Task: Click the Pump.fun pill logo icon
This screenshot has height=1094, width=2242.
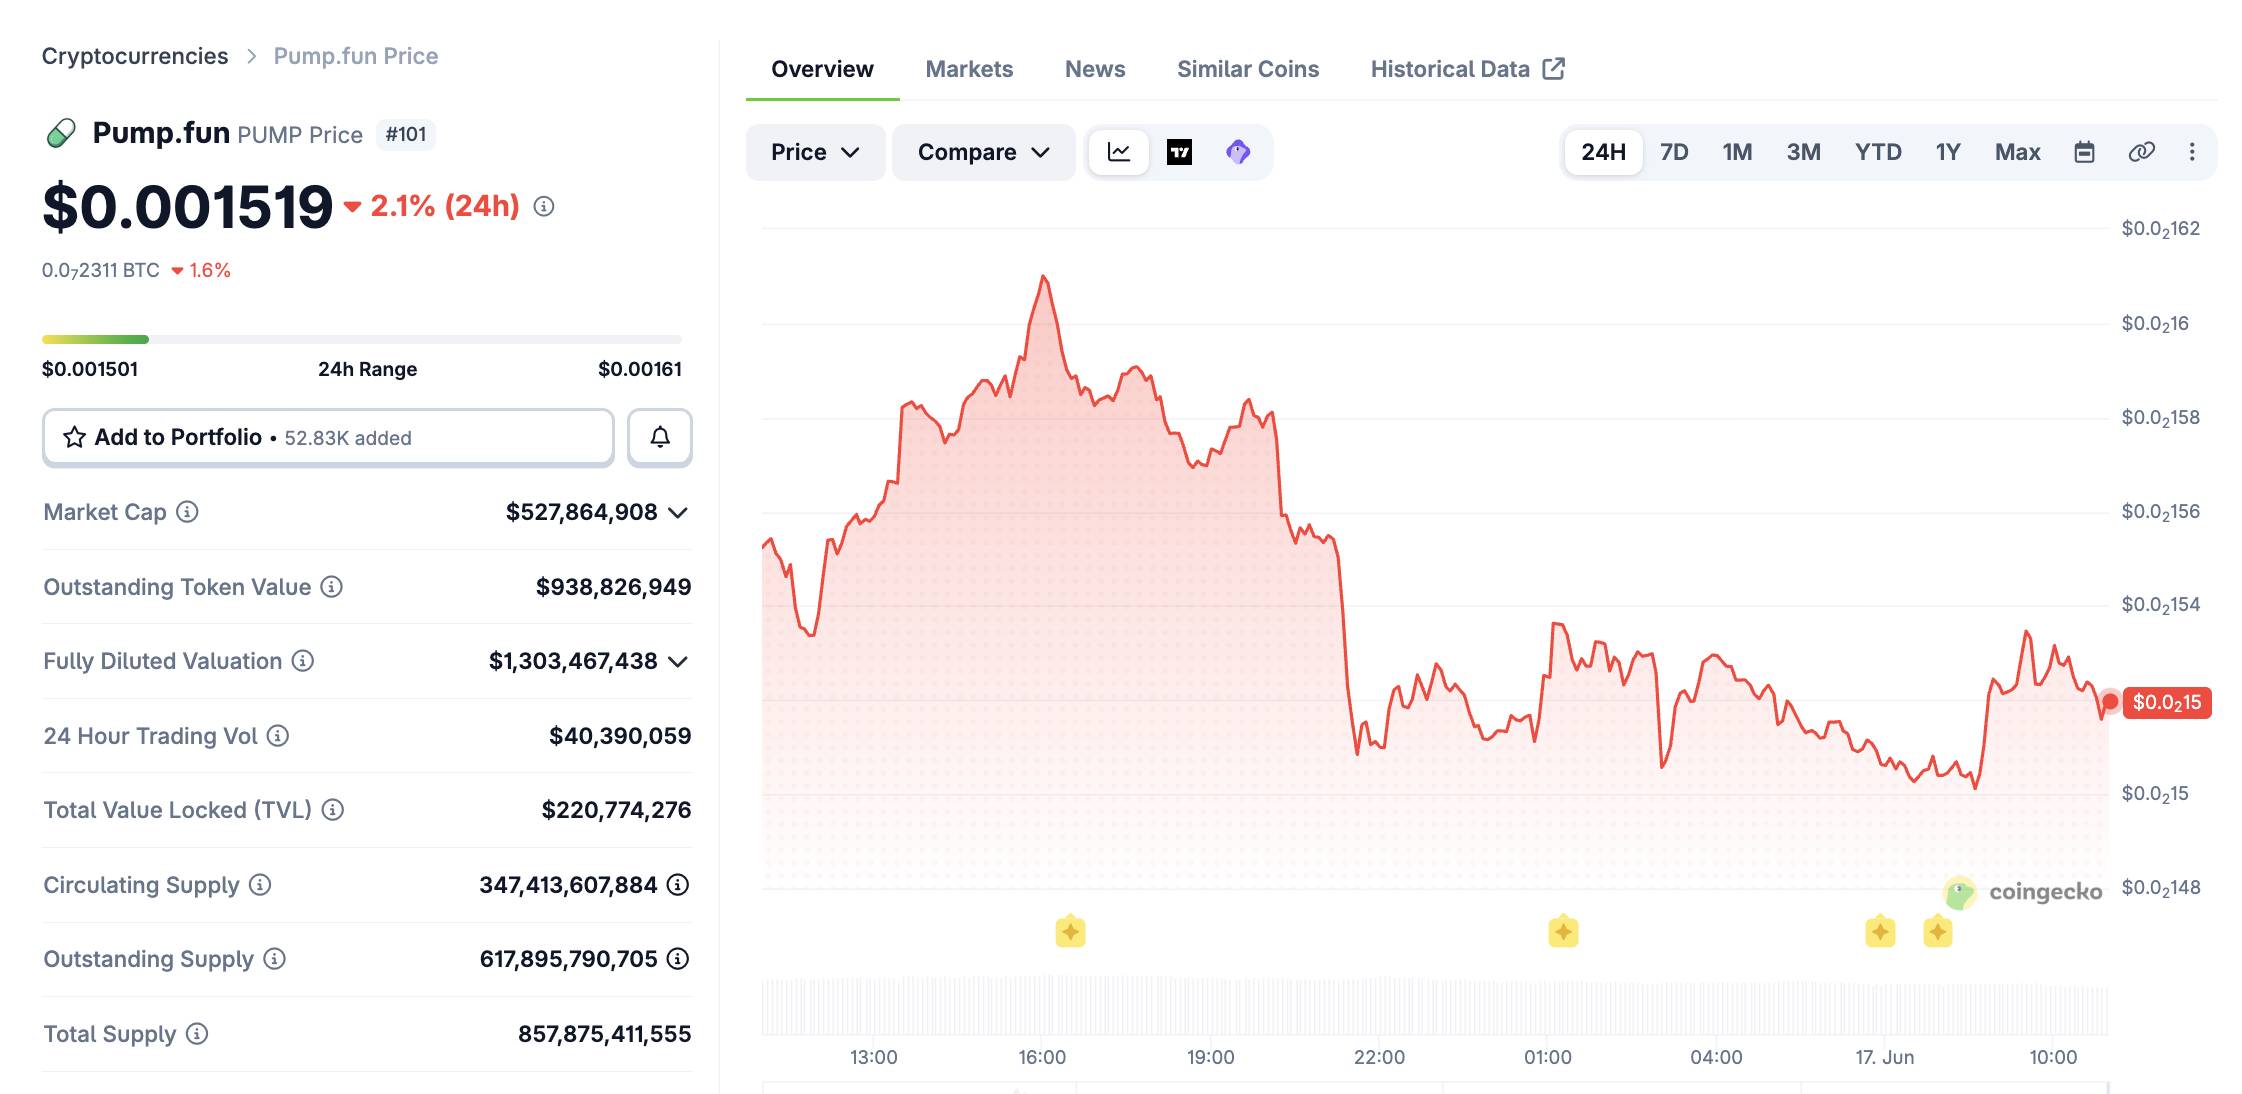Action: (61, 133)
